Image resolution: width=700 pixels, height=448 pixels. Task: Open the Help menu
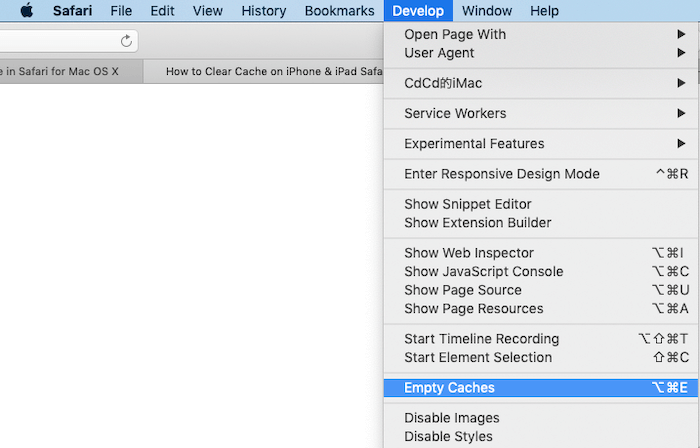[544, 11]
